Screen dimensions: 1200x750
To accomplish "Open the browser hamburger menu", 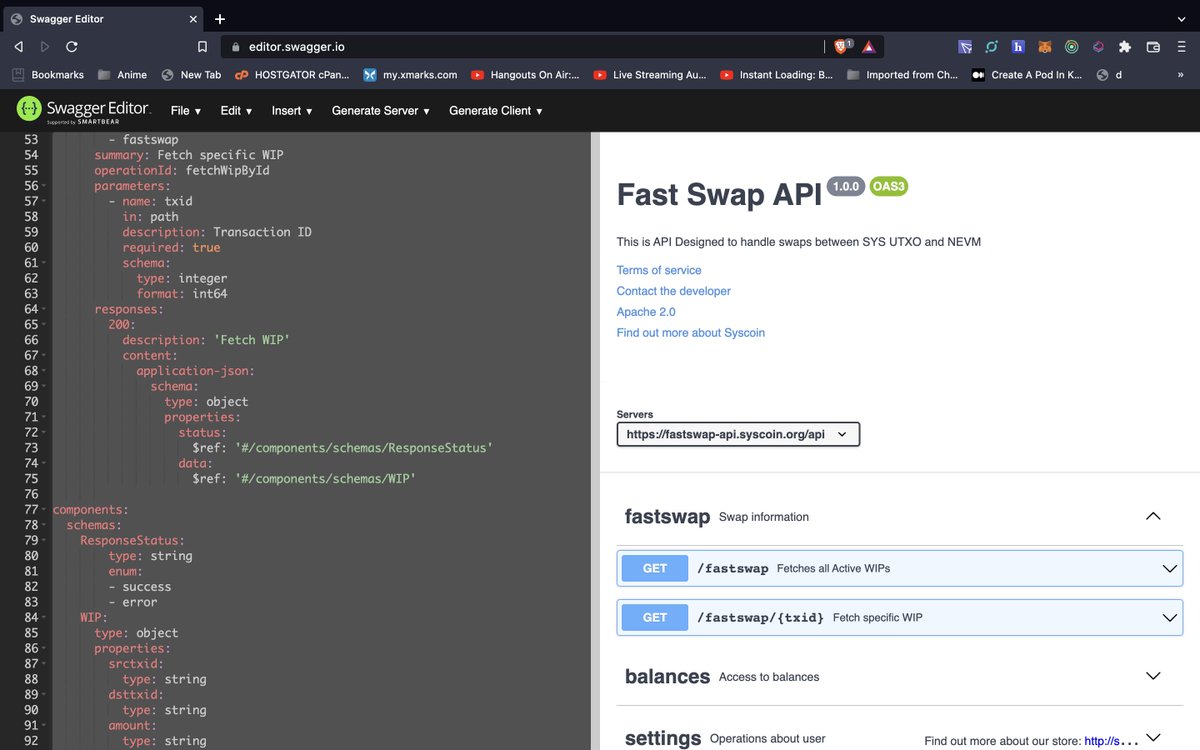I will tap(1181, 46).
